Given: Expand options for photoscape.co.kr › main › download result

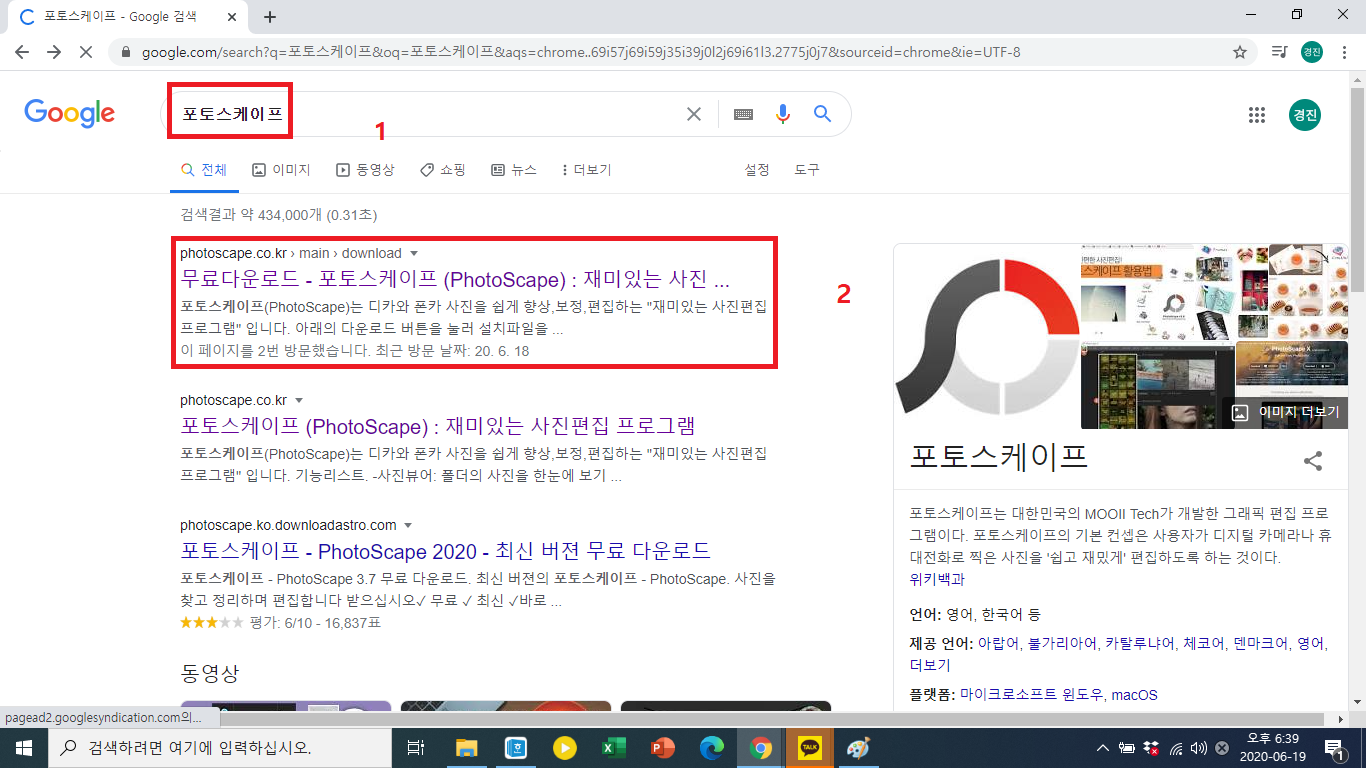Looking at the screenshot, I should 414,254.
